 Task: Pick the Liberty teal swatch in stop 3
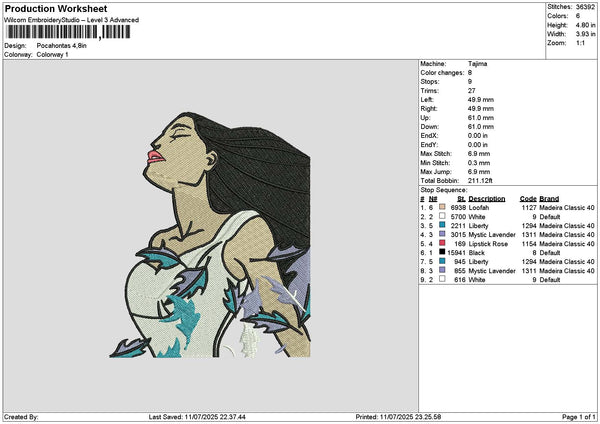(x=440, y=226)
